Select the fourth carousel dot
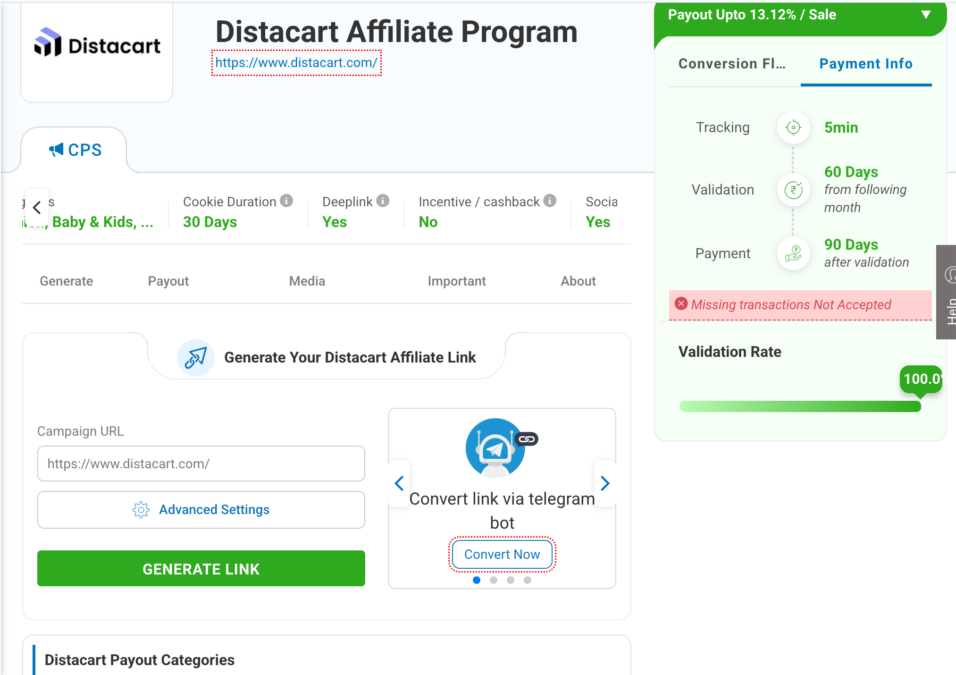 527,580
